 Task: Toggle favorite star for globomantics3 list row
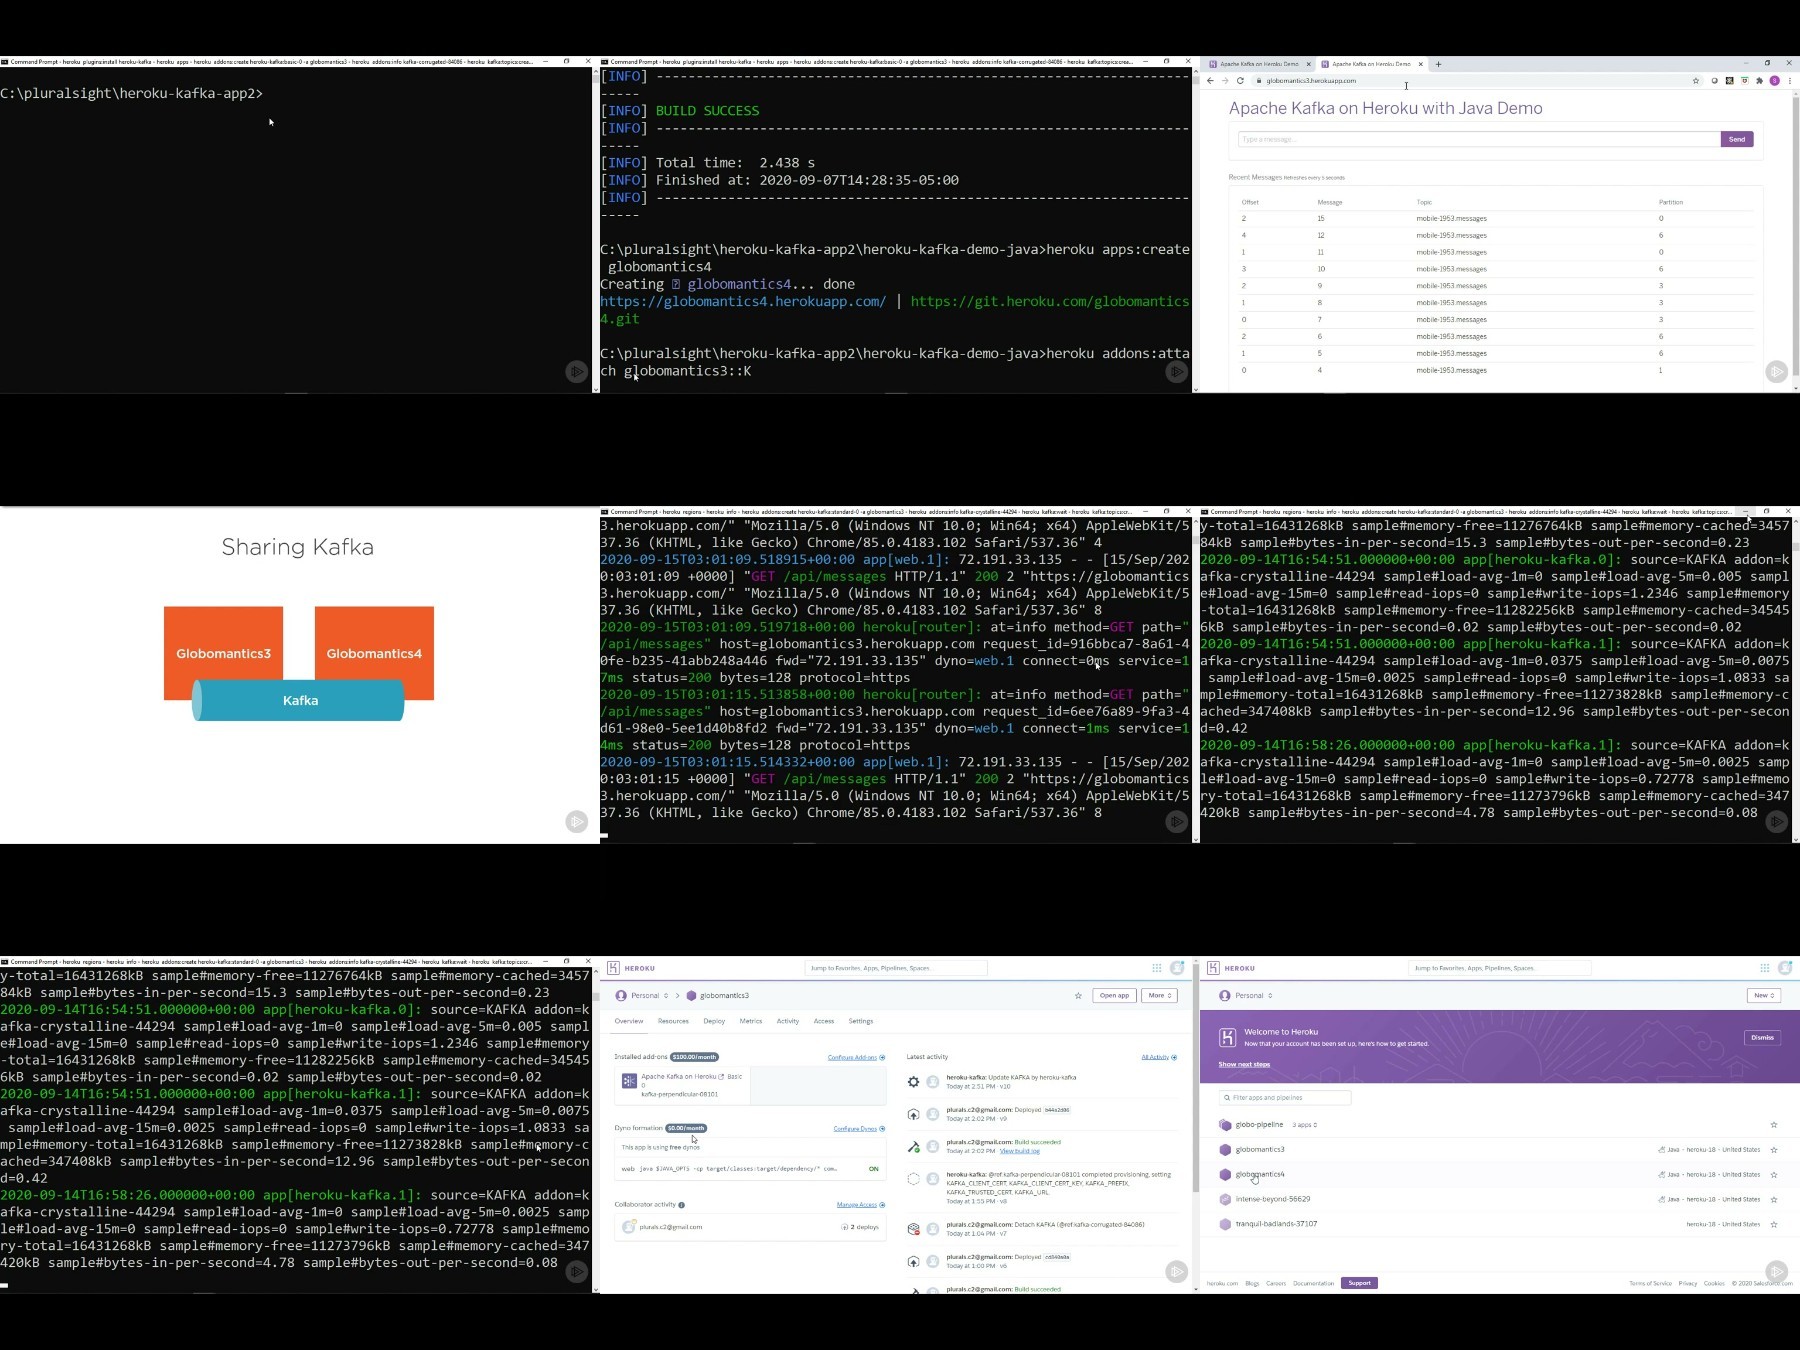[1774, 1150]
